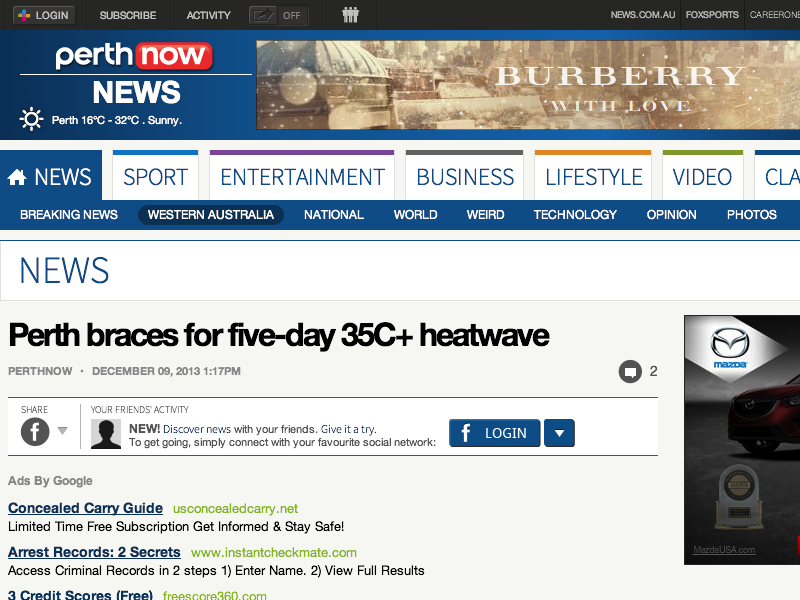800x600 pixels.
Task: Open comments via speech bubble icon
Action: 630,372
